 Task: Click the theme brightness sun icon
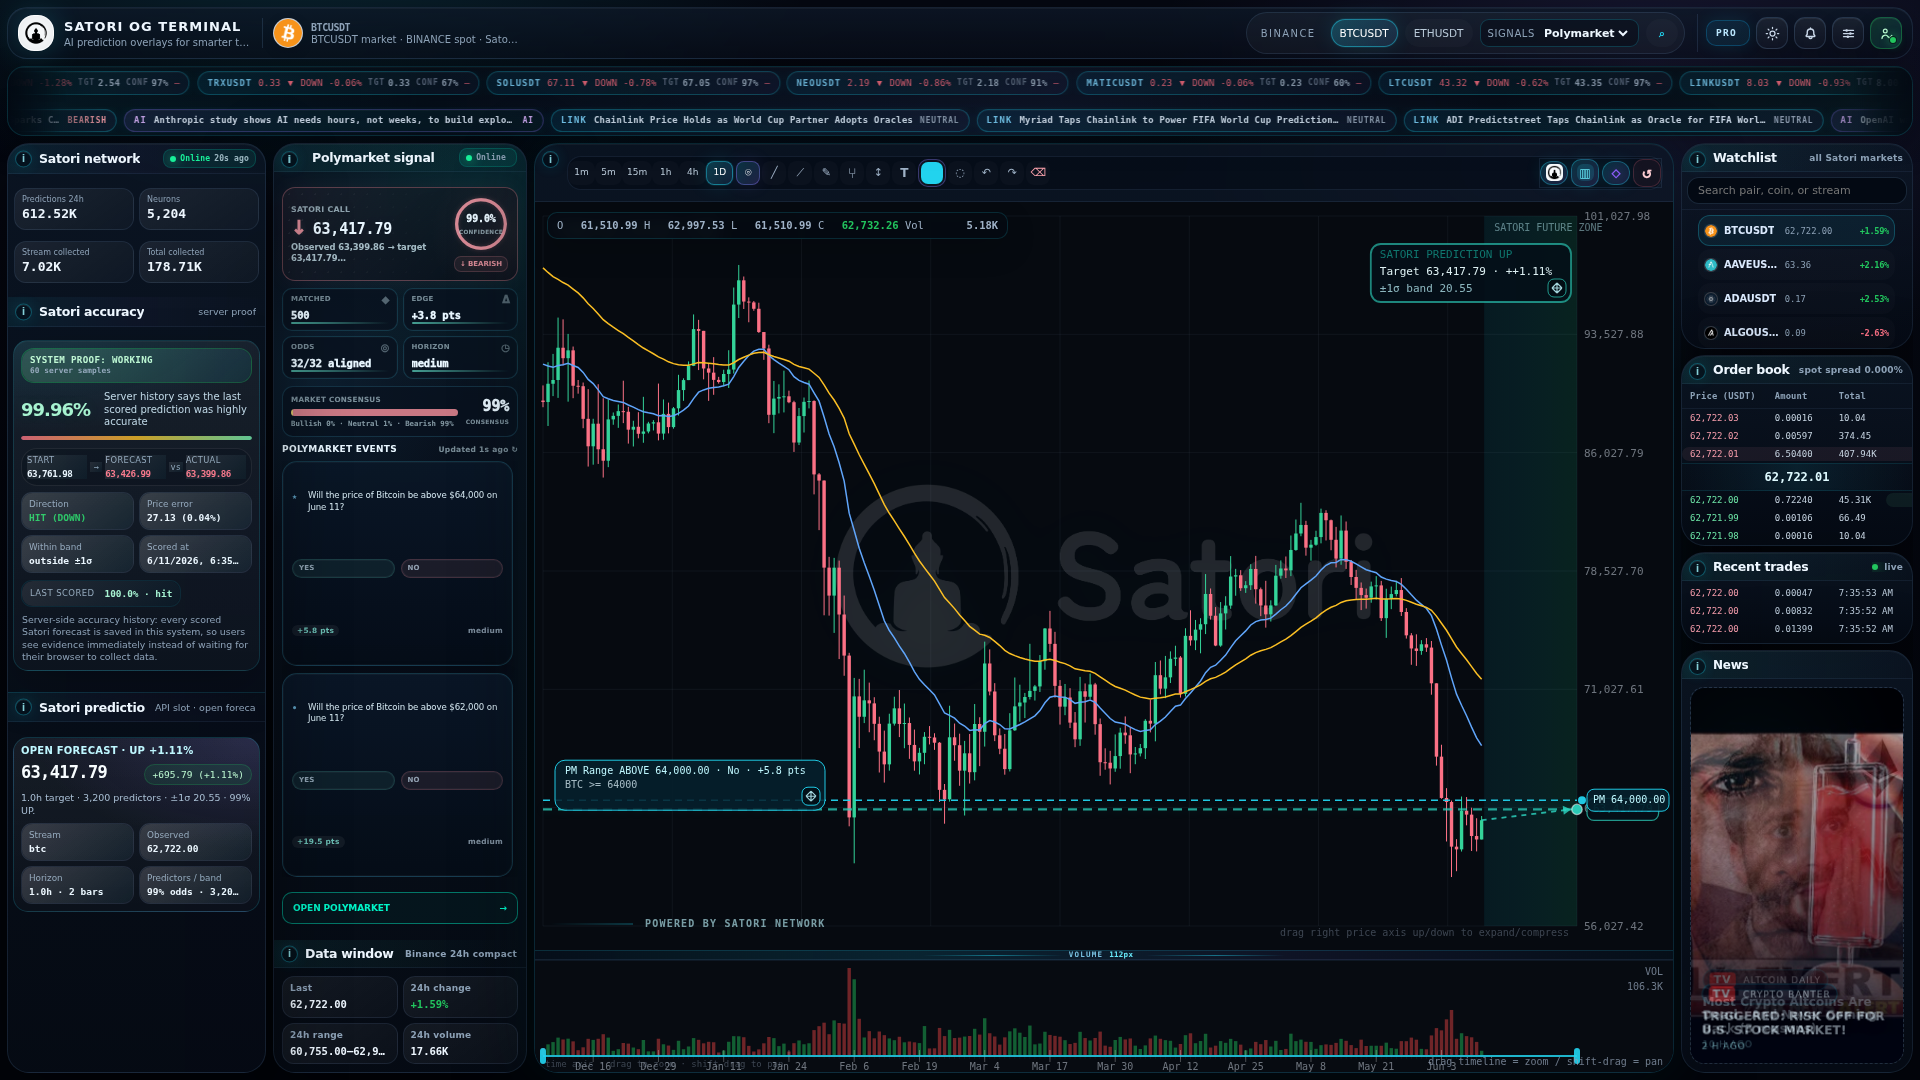coord(1772,33)
